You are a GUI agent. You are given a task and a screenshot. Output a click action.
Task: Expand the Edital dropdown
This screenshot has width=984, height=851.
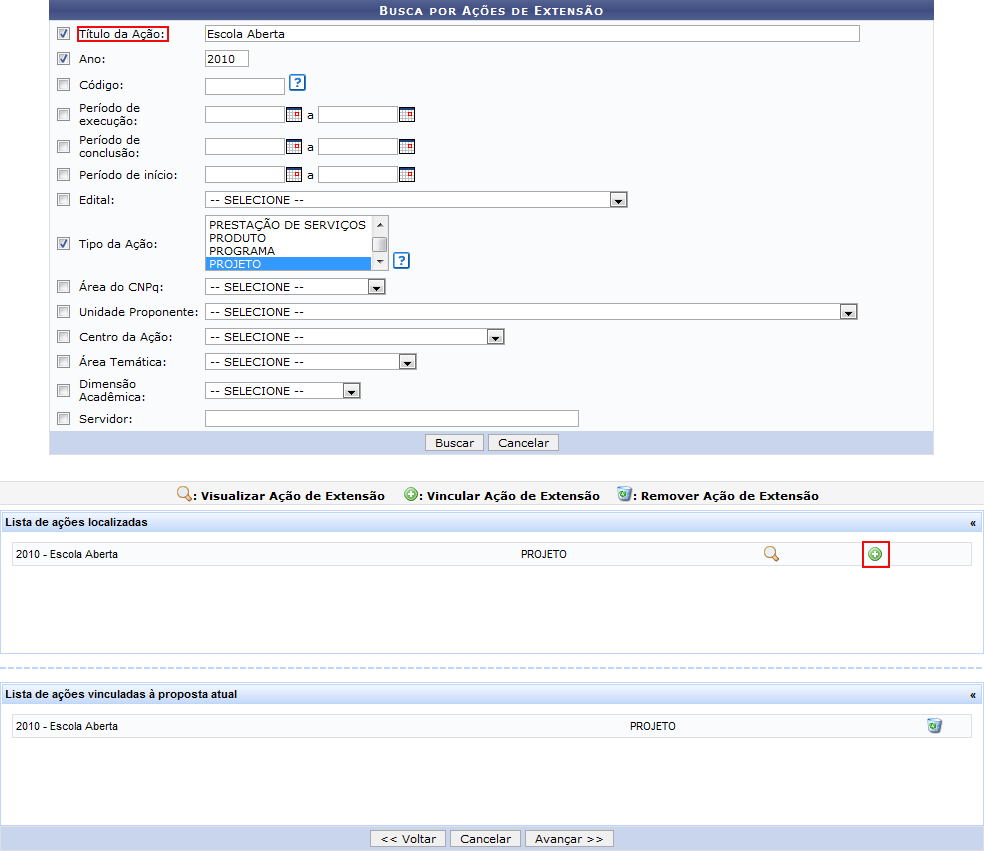click(x=619, y=200)
